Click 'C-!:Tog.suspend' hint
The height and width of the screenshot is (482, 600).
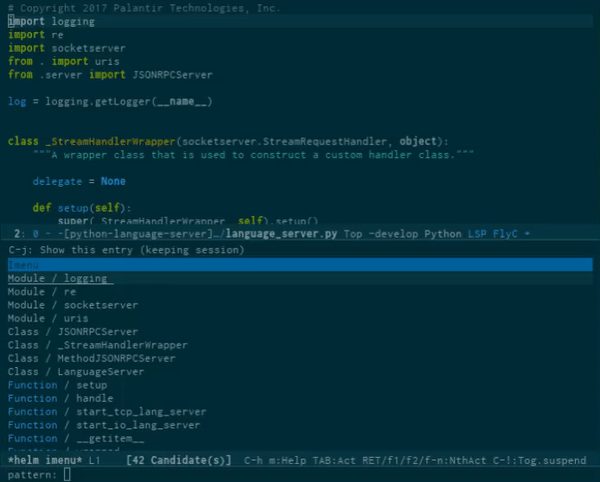tap(540, 460)
